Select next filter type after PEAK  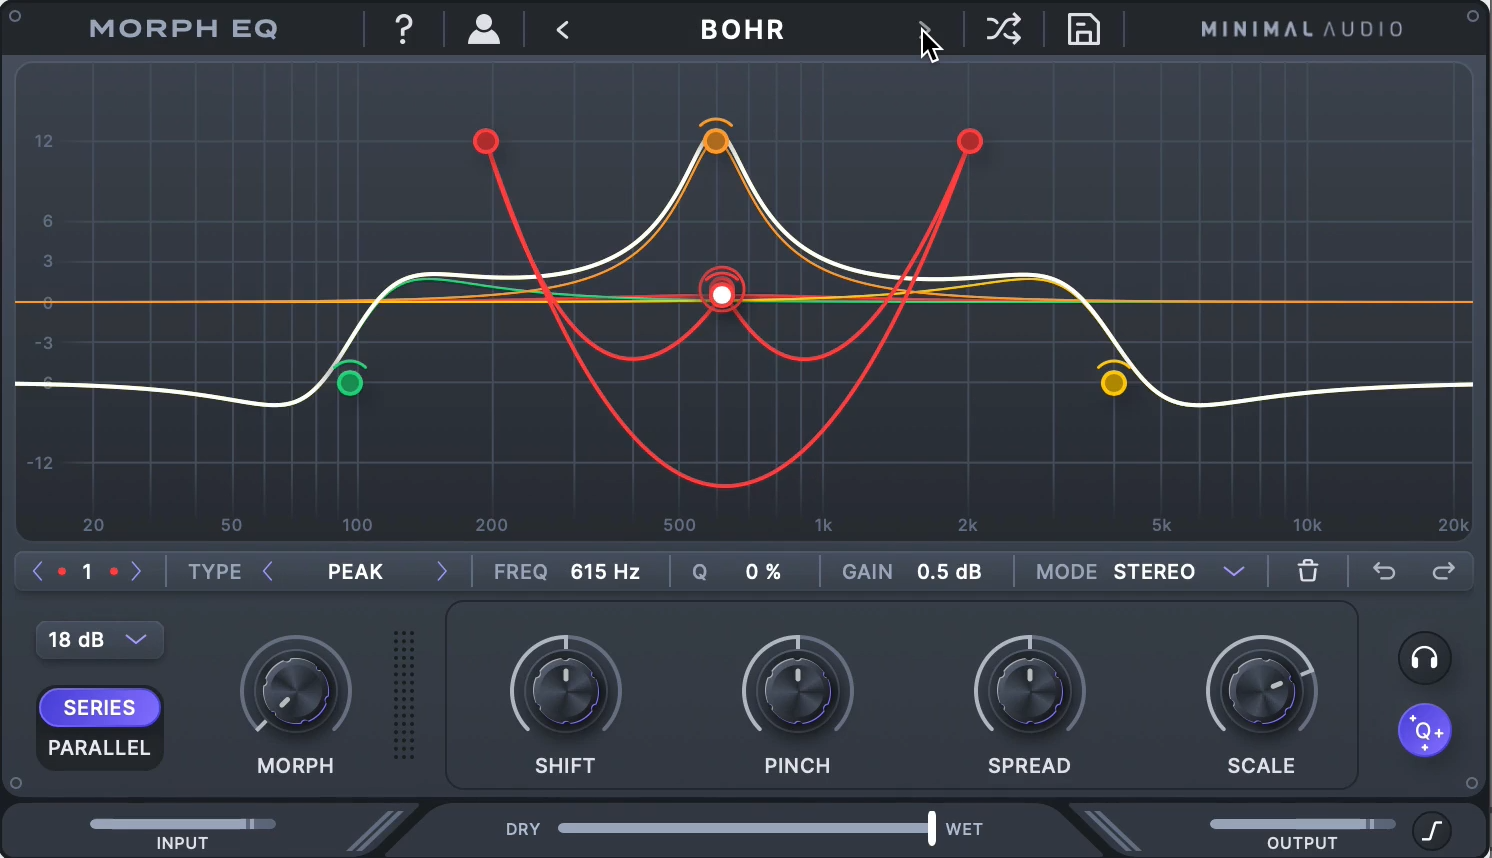(442, 571)
